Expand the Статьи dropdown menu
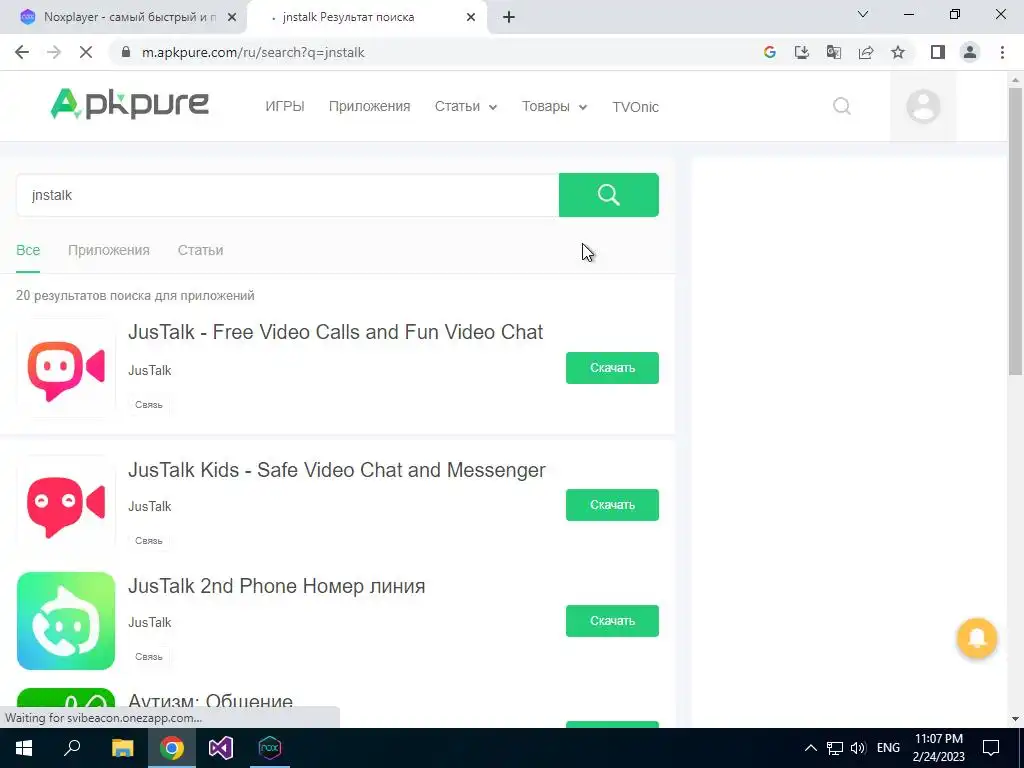Image resolution: width=1024 pixels, height=768 pixels. pos(466,106)
